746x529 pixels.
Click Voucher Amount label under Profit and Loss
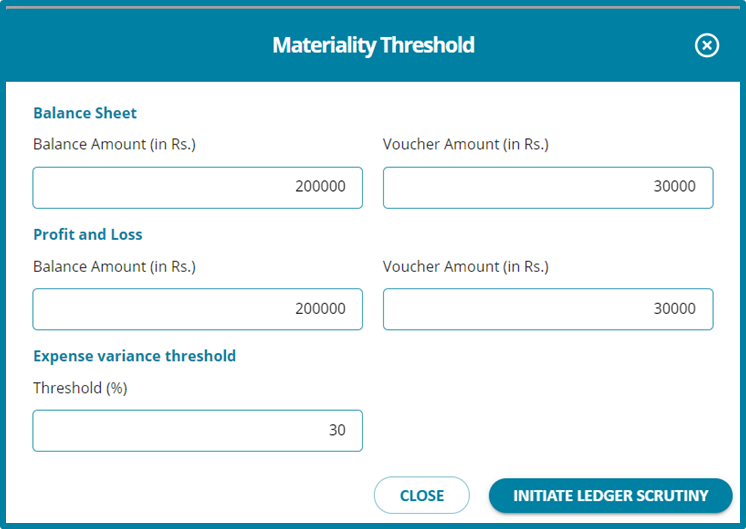coord(465,266)
